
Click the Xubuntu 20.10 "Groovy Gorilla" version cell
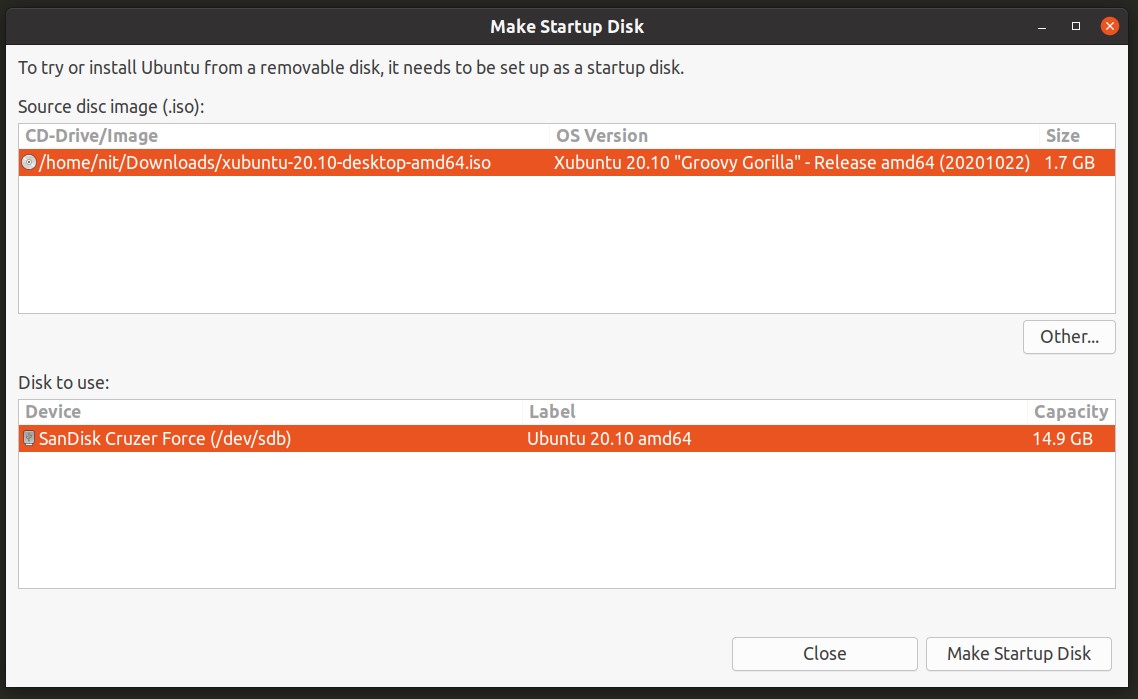pos(791,162)
